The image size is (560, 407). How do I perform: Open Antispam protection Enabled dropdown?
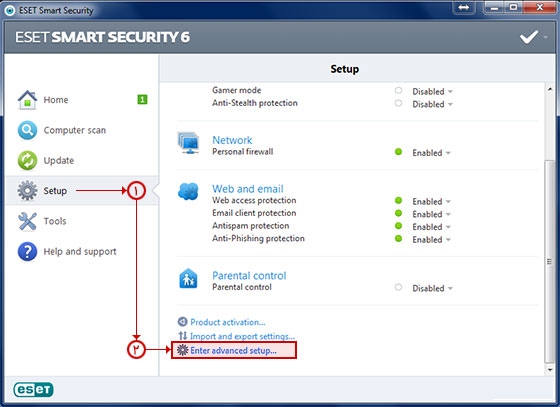(x=431, y=227)
